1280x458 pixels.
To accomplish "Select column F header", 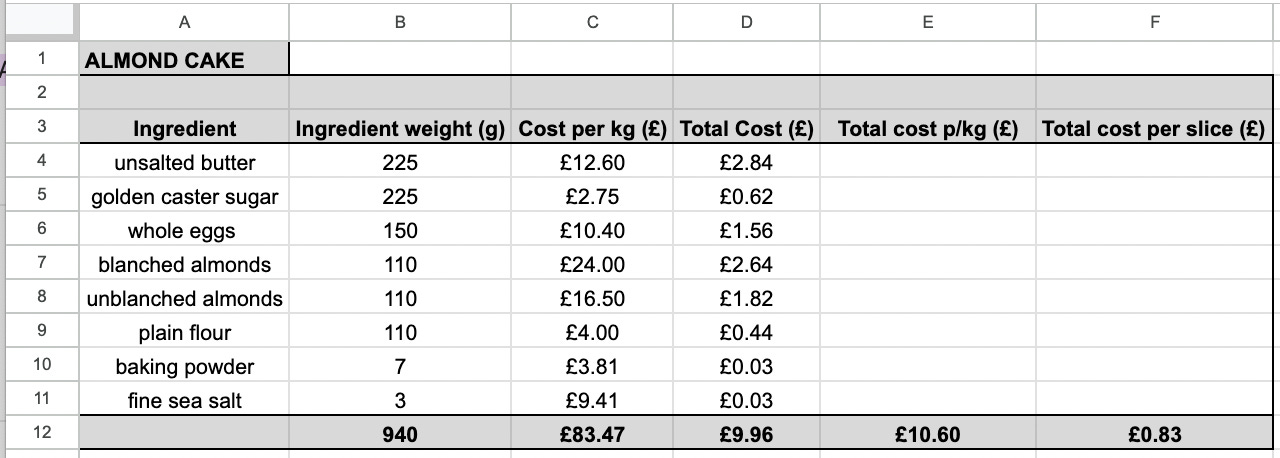I will pos(1154,21).
